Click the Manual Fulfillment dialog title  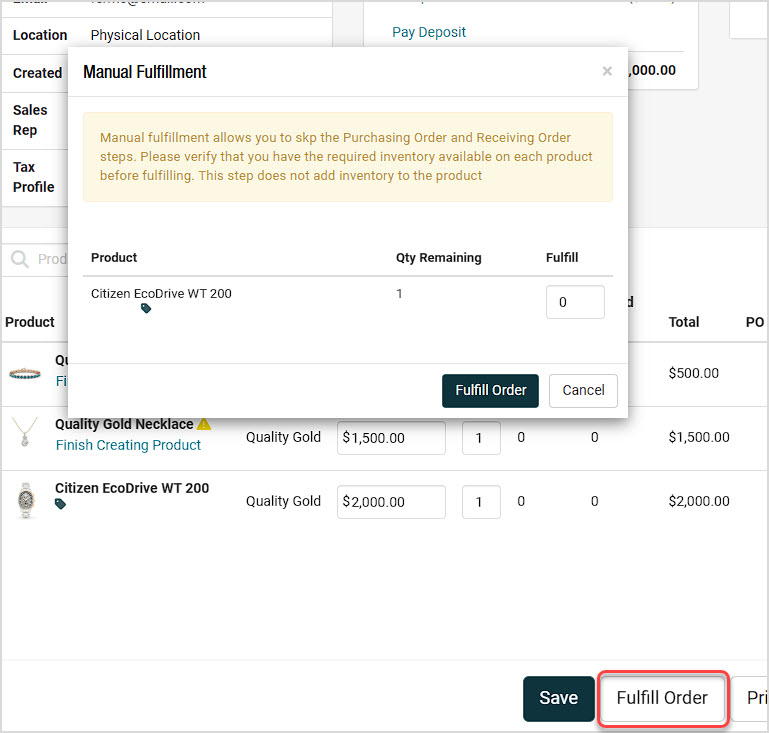(x=145, y=72)
